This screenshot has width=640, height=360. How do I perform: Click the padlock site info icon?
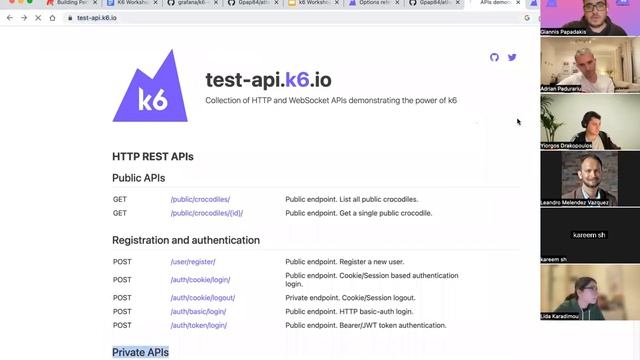(70, 18)
